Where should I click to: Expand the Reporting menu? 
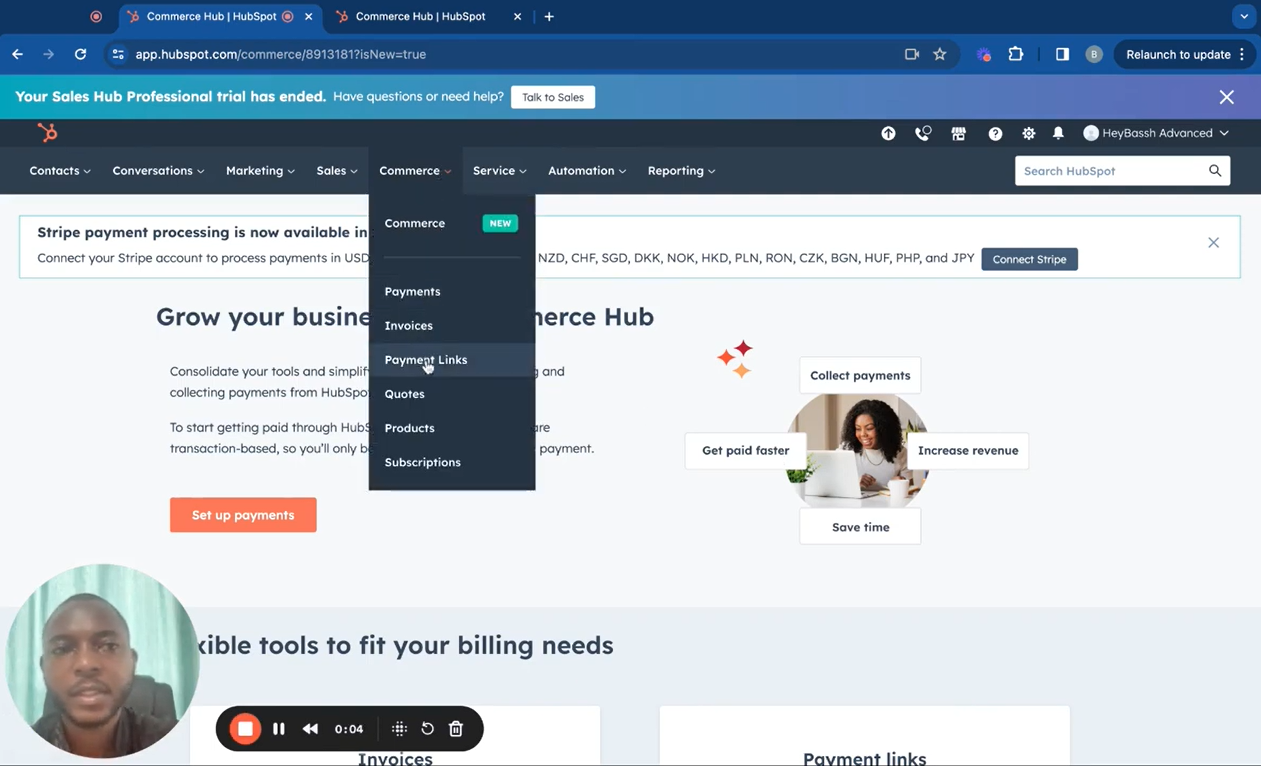point(681,171)
